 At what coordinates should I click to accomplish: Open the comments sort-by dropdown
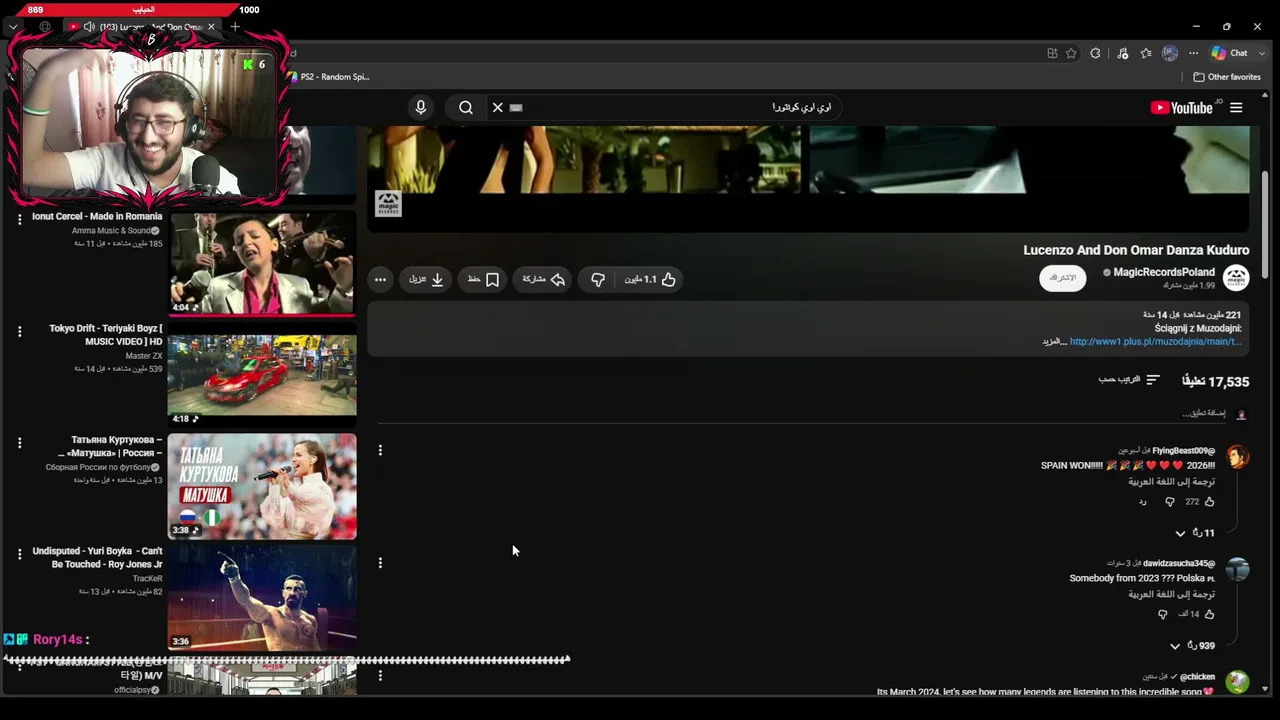click(x=1129, y=380)
